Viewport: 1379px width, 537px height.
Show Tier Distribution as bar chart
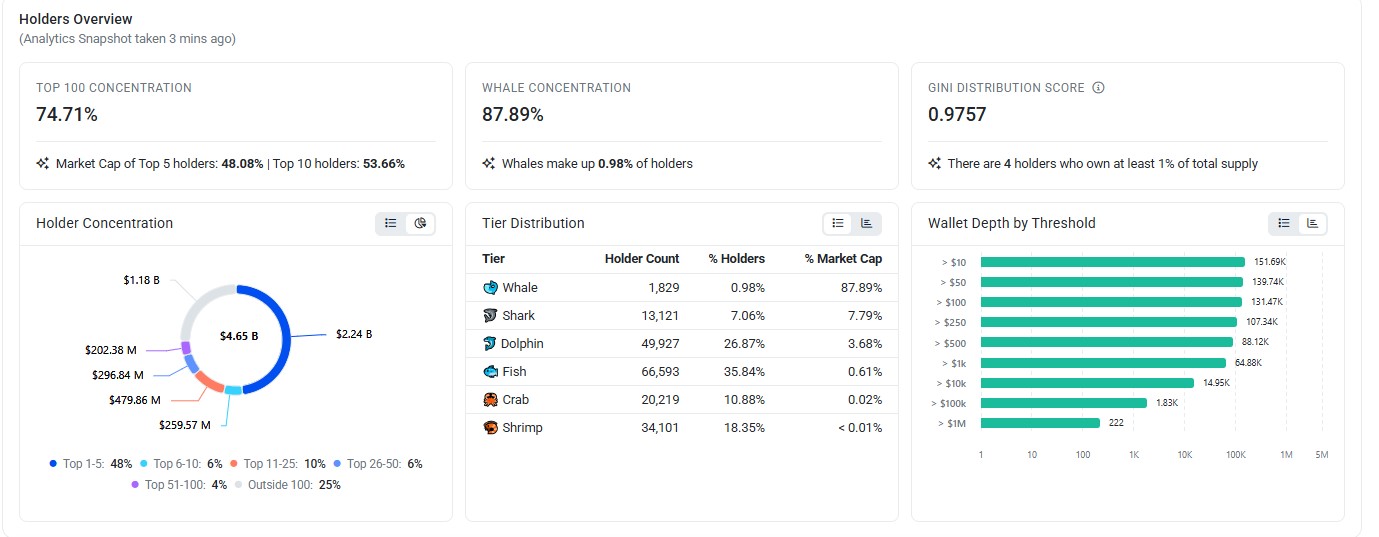[x=866, y=223]
